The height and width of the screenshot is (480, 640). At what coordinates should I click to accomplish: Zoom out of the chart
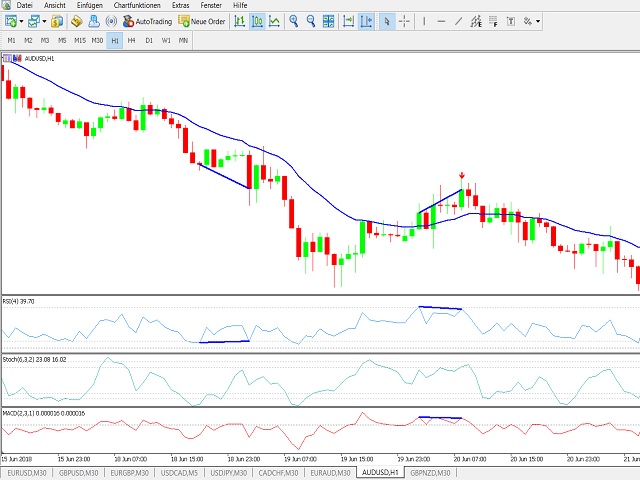pyautogui.click(x=311, y=21)
